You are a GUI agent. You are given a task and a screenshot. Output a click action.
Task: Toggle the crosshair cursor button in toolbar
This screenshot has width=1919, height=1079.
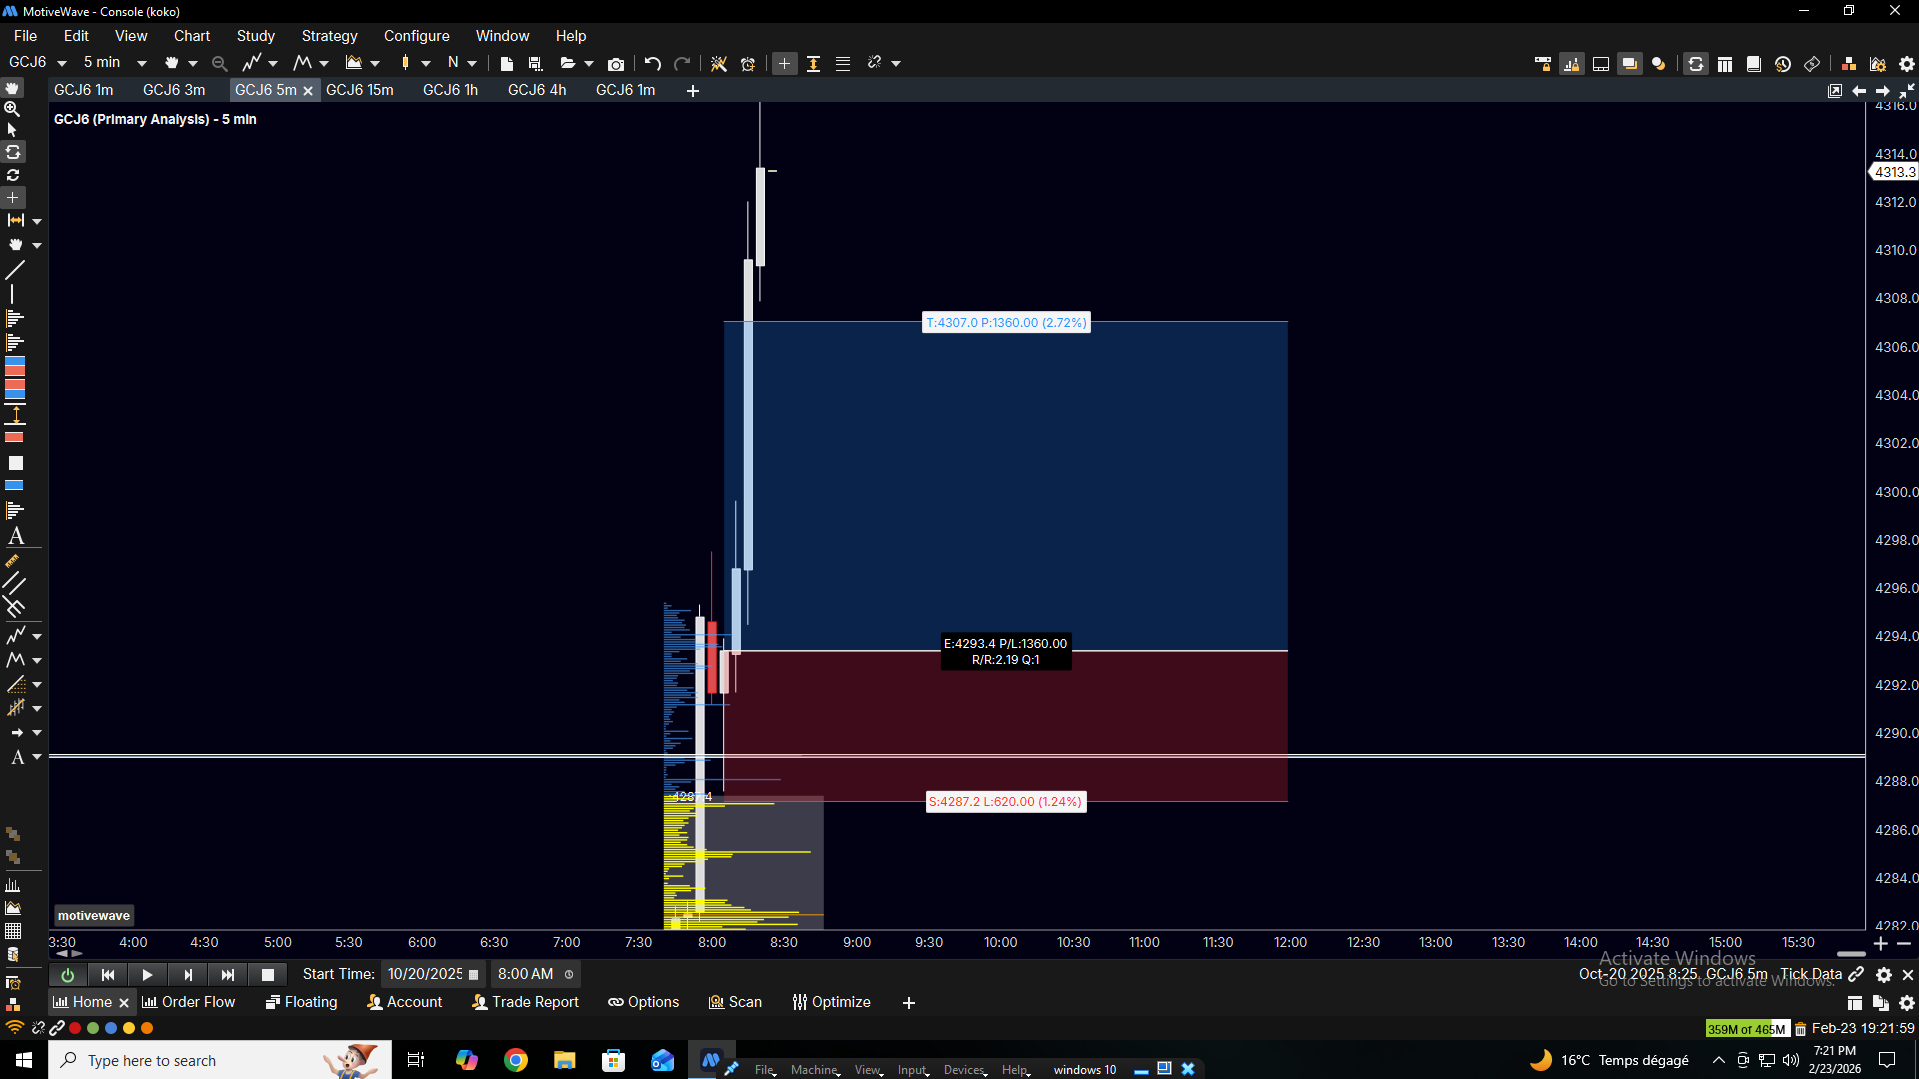[x=784, y=64]
